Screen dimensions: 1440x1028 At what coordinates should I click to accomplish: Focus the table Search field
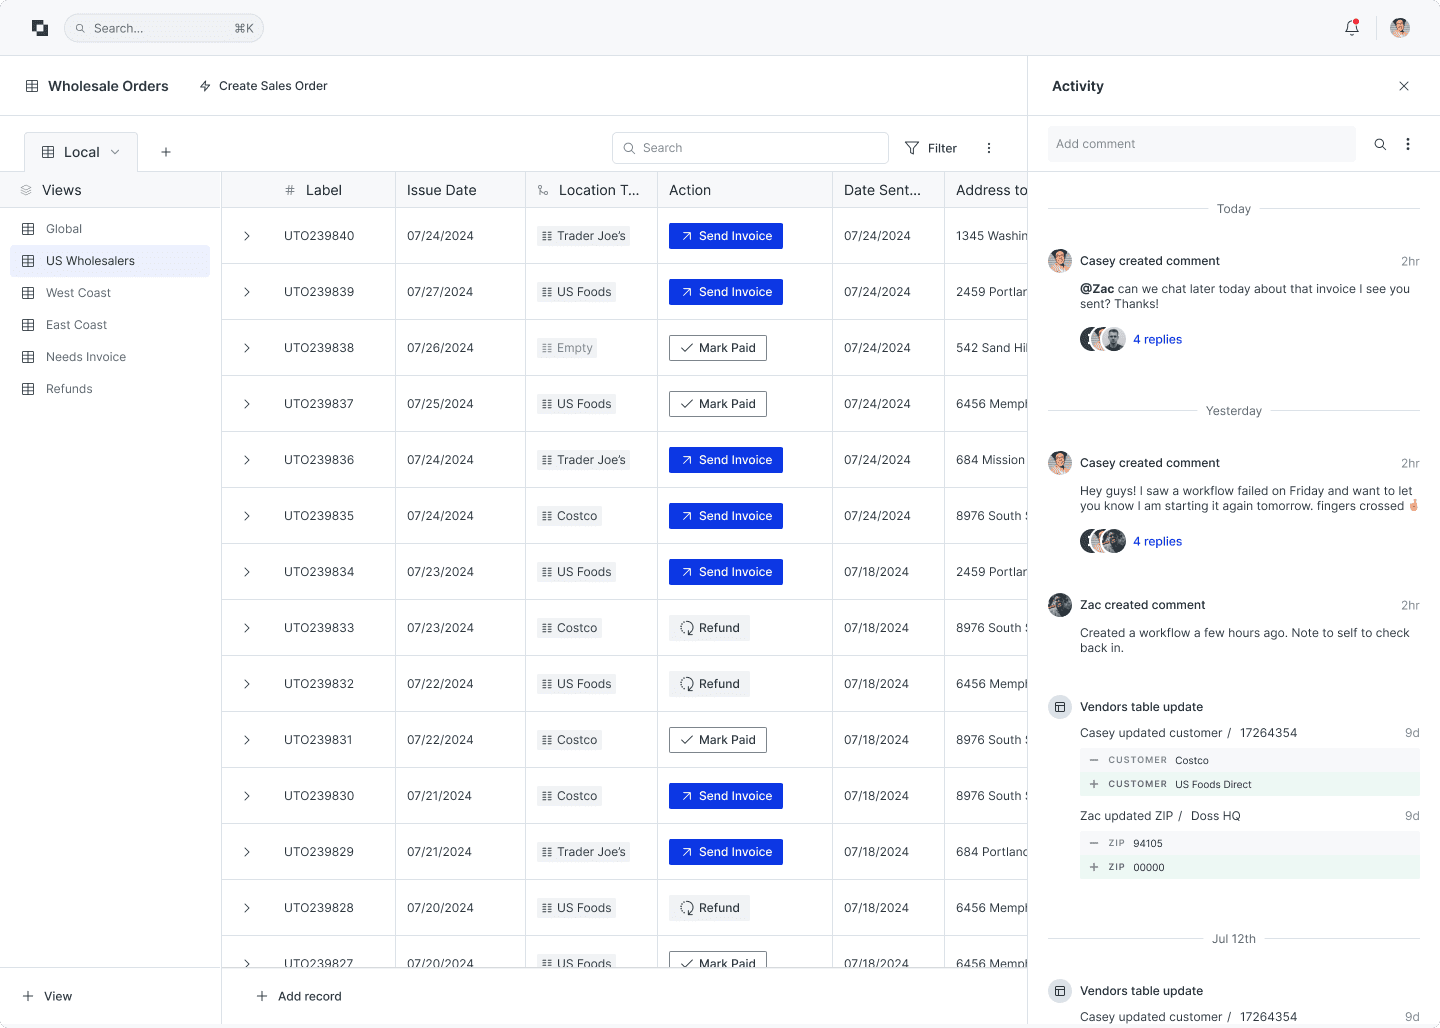[750, 148]
